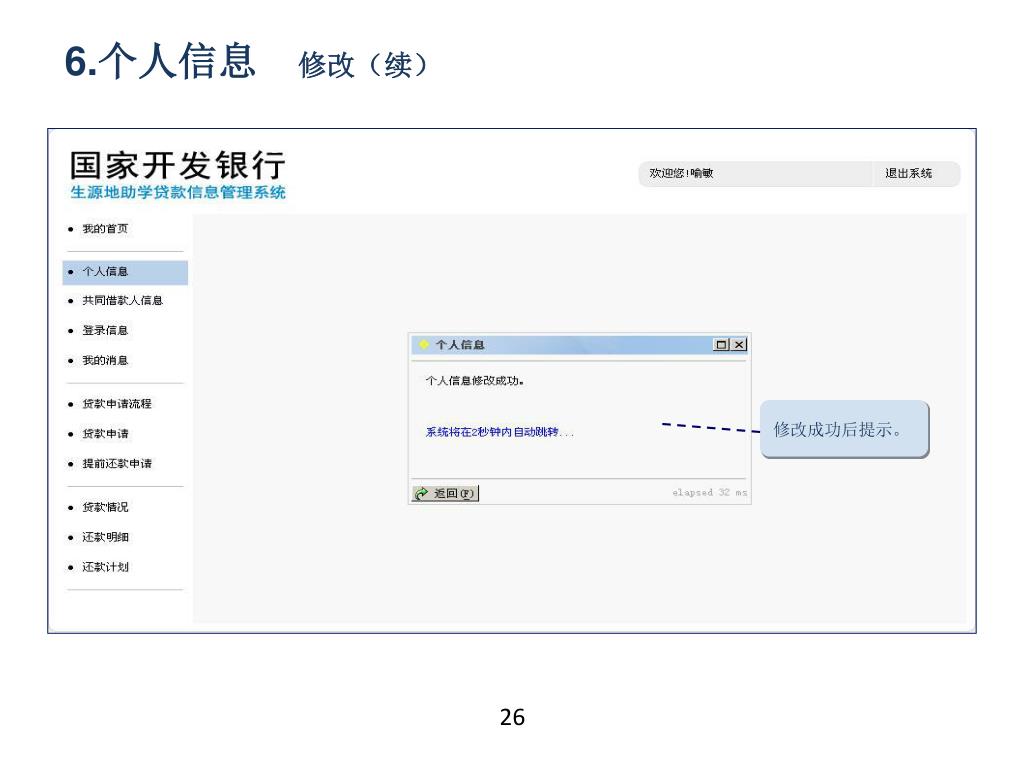
Task: Open 我的首页 in the sidebar
Action: [x=105, y=229]
